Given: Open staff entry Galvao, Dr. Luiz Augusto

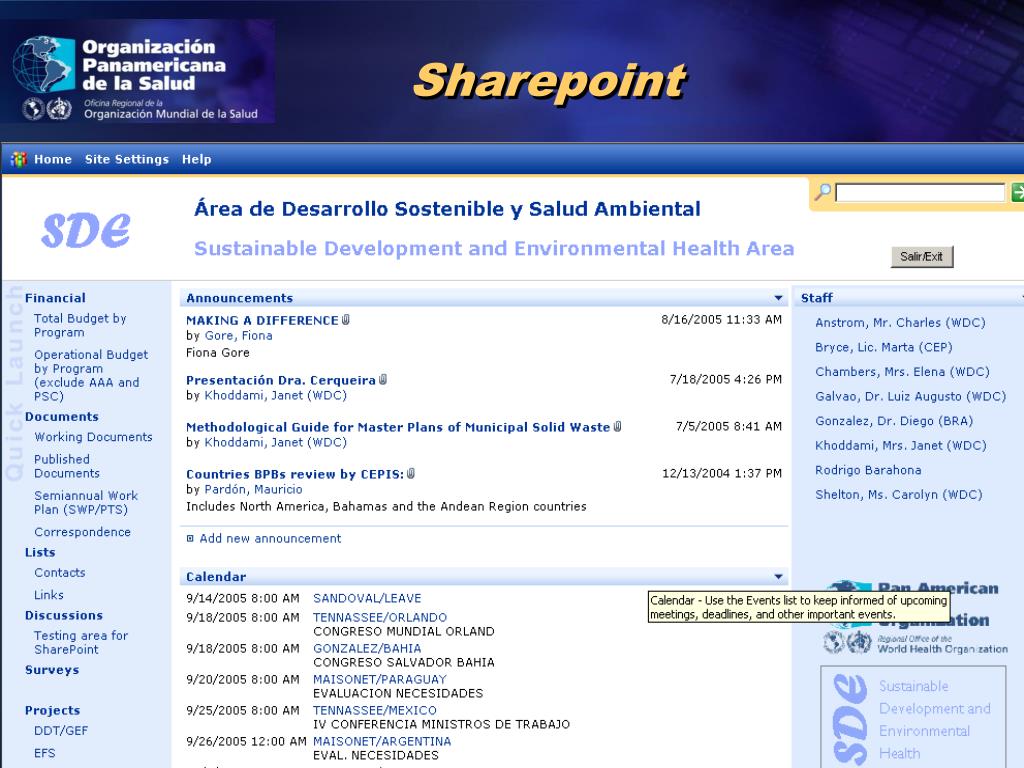Looking at the screenshot, I should coord(910,396).
